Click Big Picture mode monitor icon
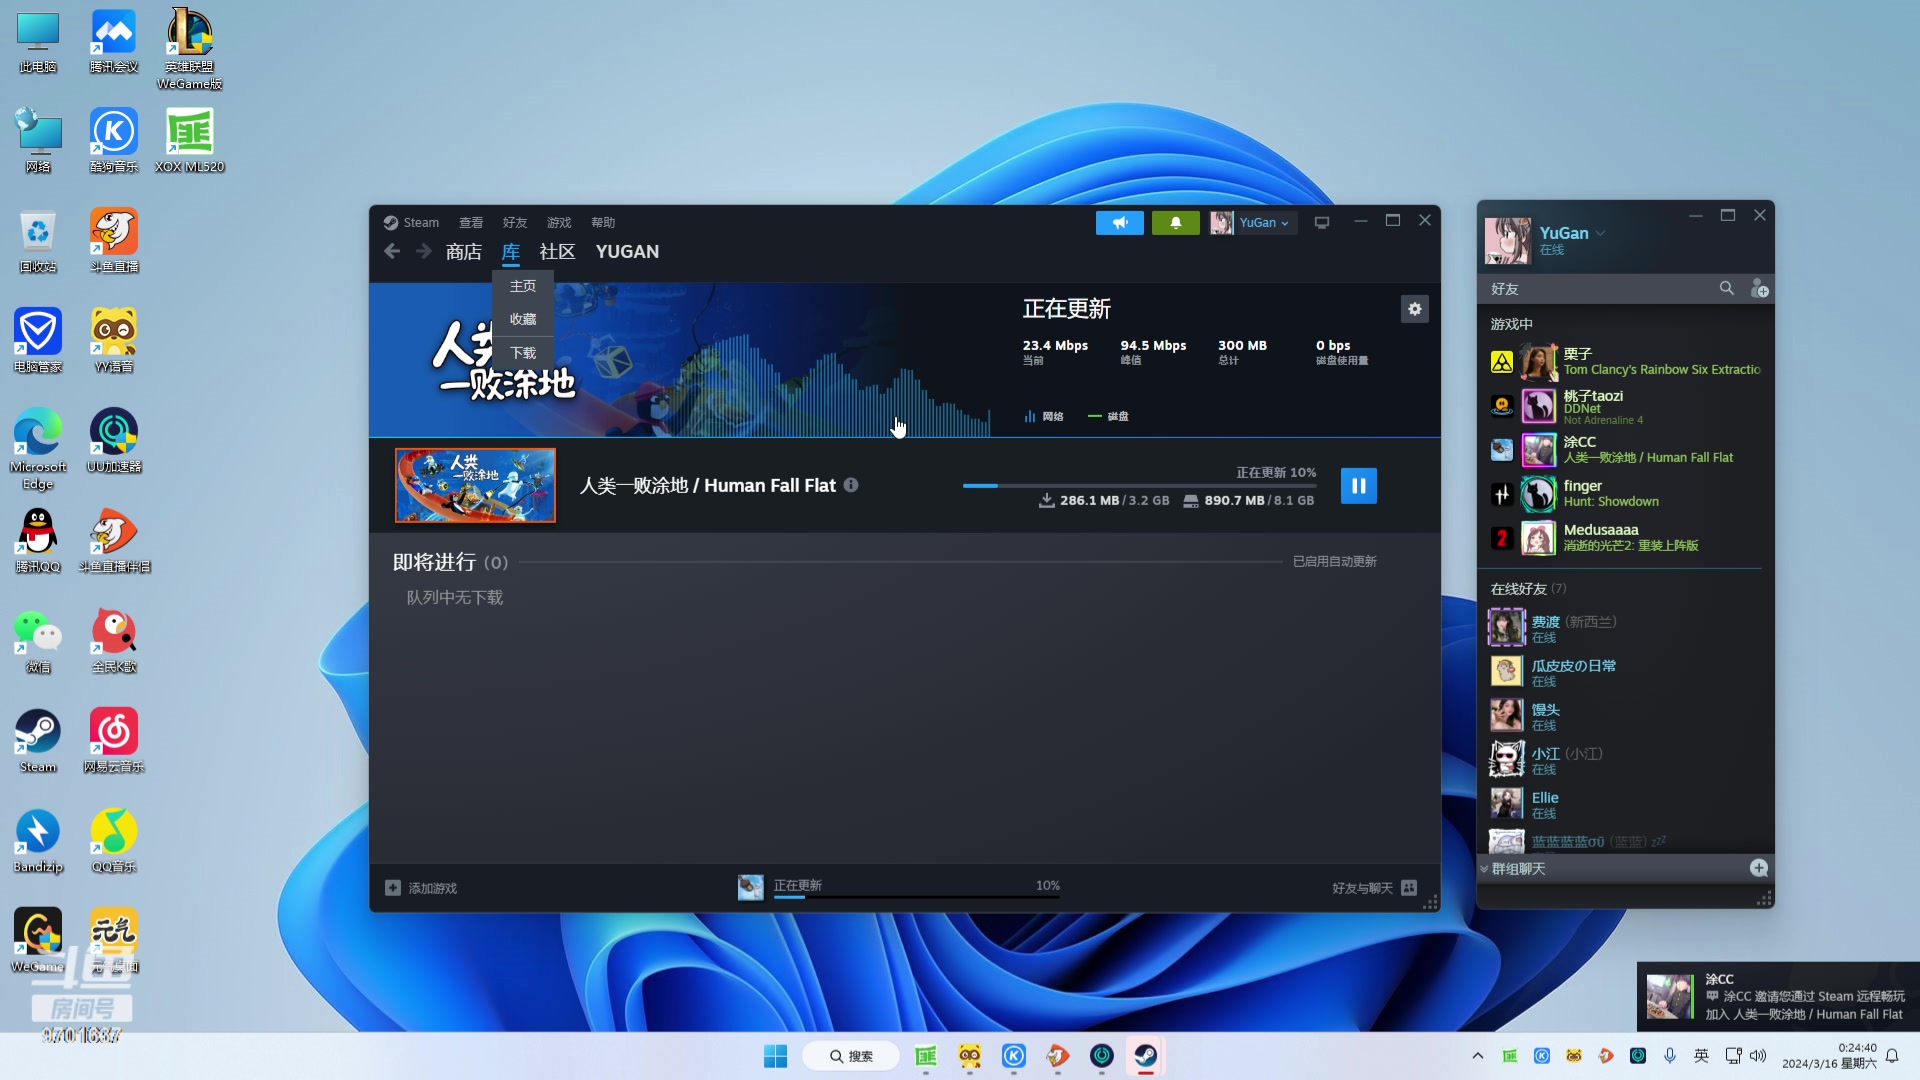This screenshot has width=1920, height=1080. [1321, 222]
